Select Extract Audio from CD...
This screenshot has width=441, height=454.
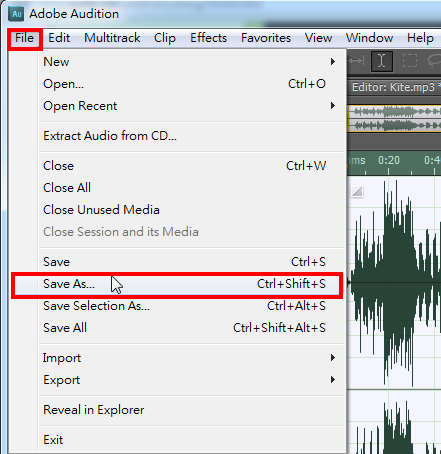191,136
